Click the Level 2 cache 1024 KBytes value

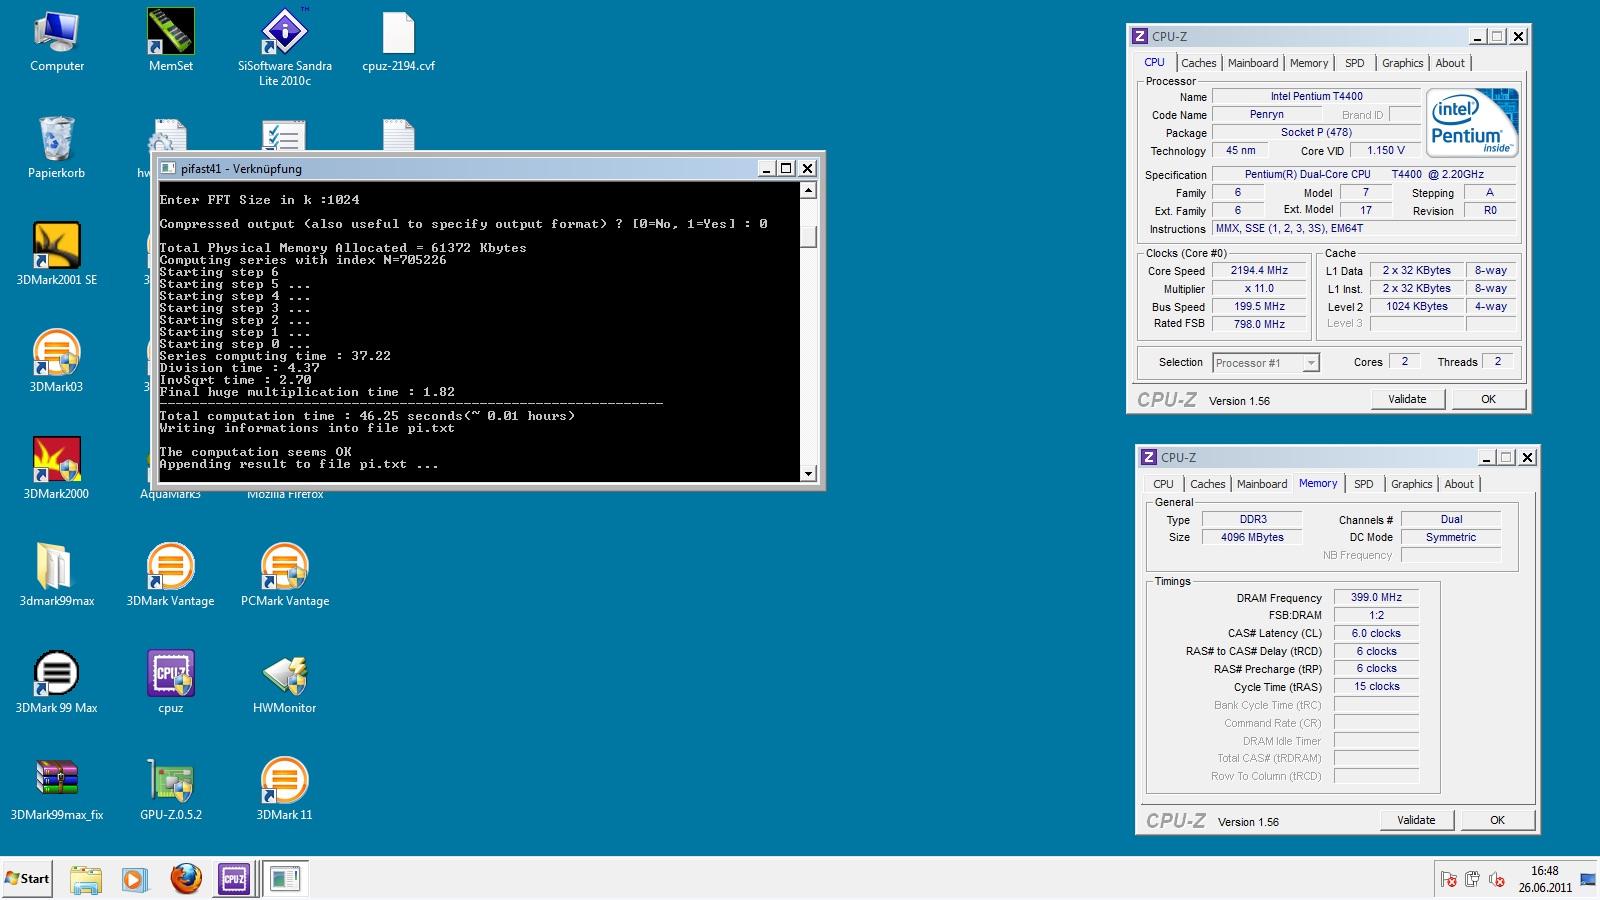pos(1416,307)
